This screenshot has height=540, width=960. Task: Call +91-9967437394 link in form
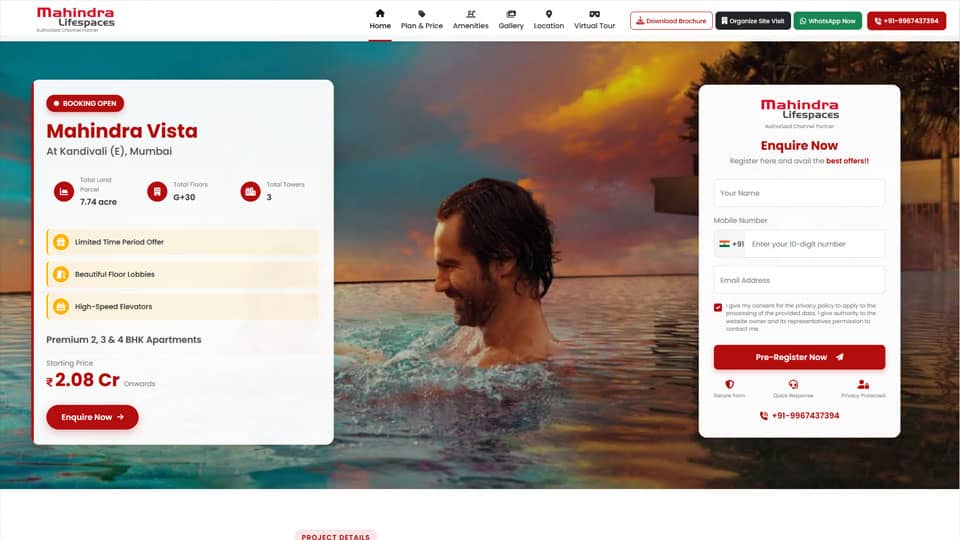(799, 416)
